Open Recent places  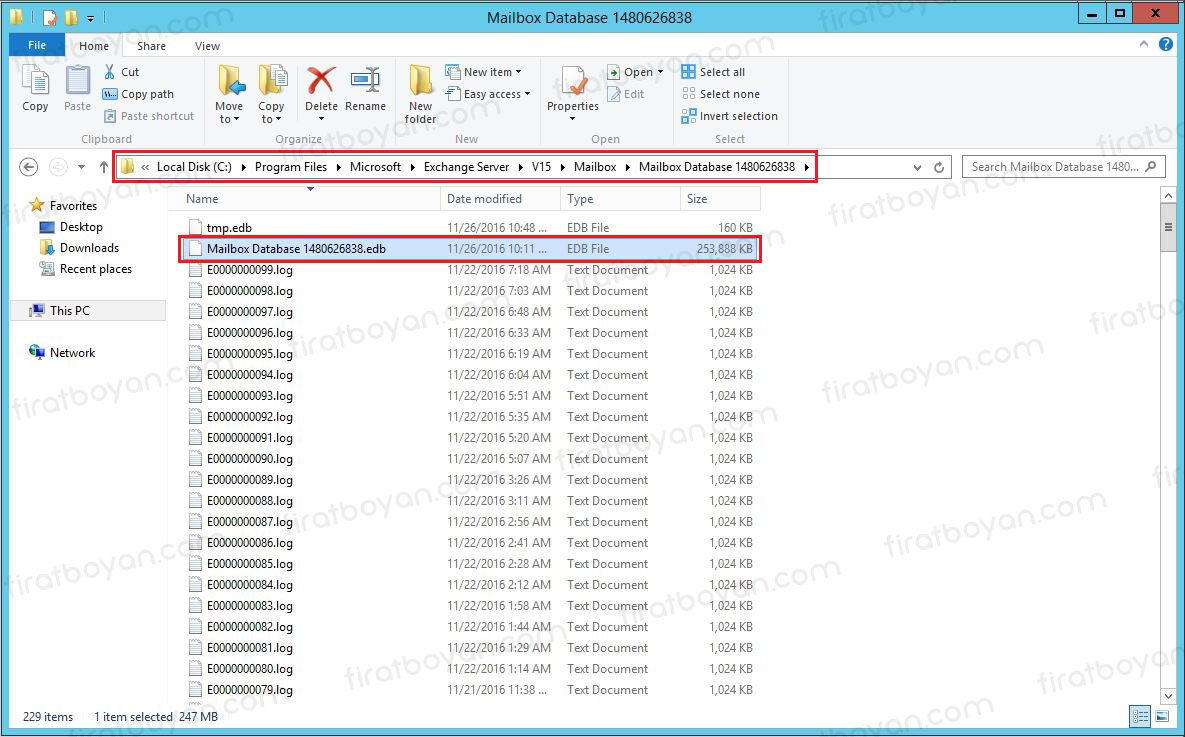(x=86, y=269)
